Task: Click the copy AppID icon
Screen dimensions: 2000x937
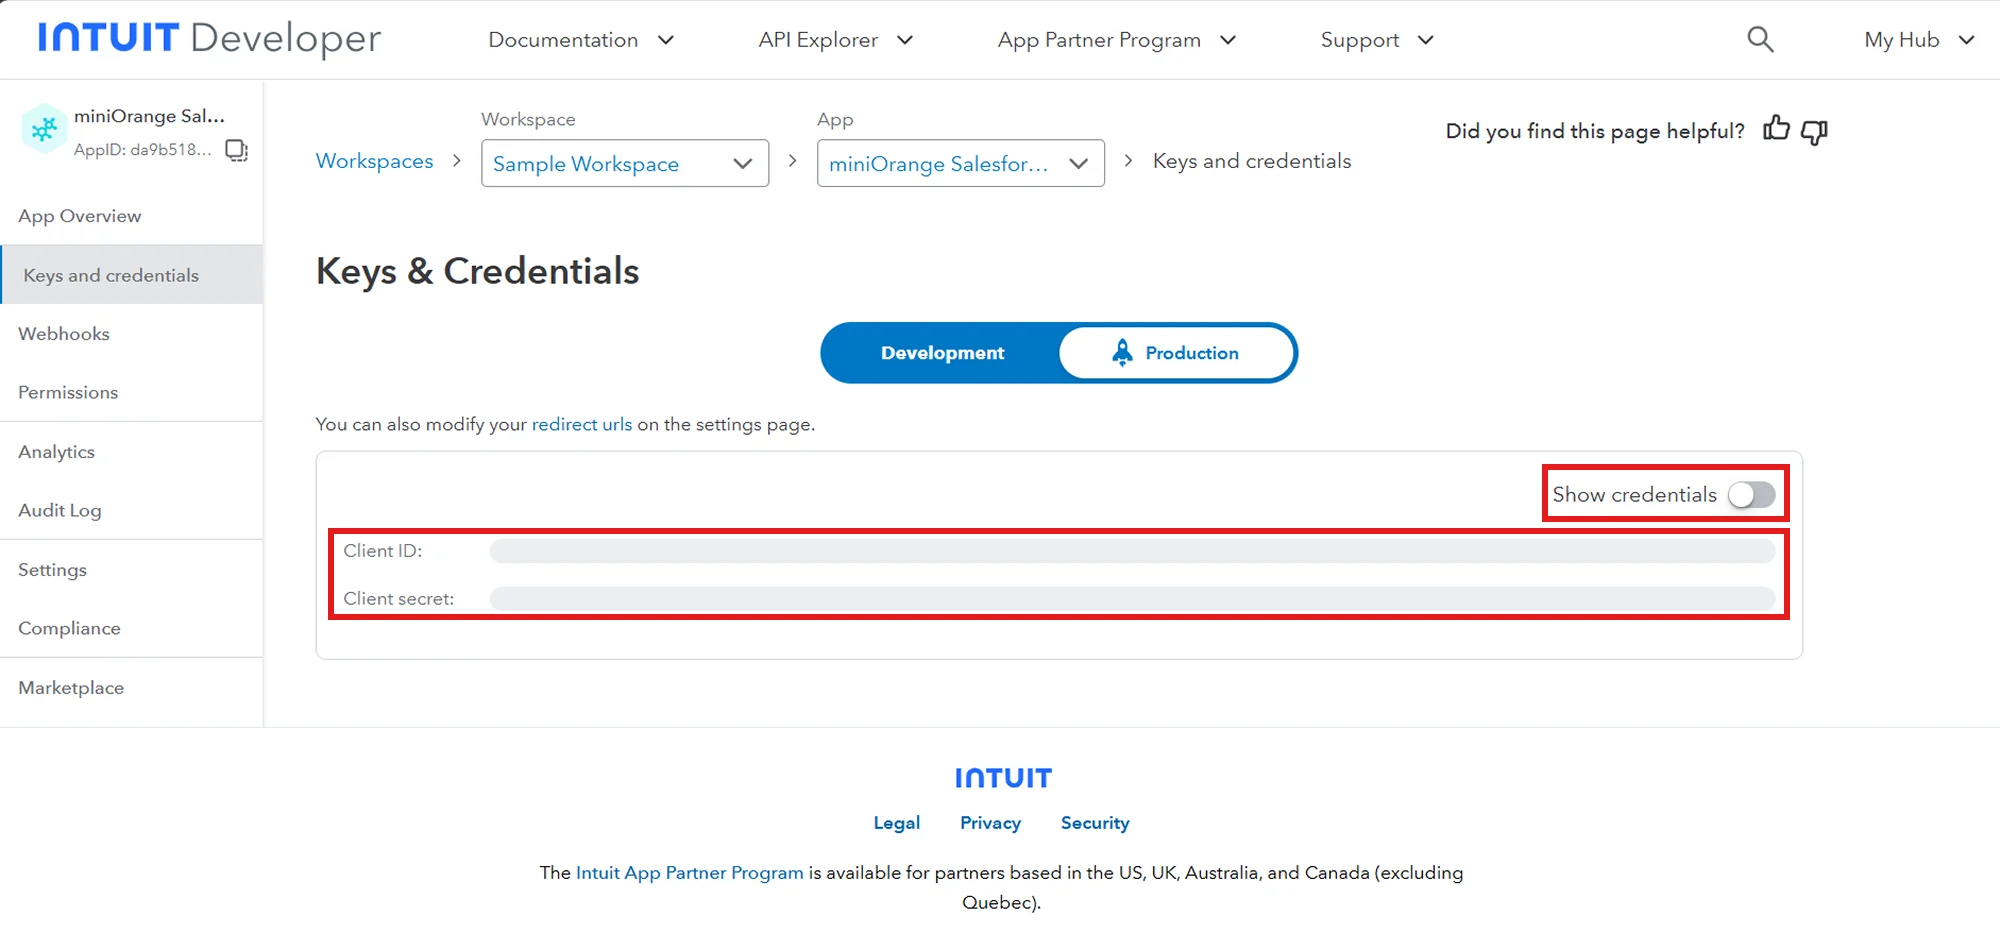Action: click(x=236, y=150)
